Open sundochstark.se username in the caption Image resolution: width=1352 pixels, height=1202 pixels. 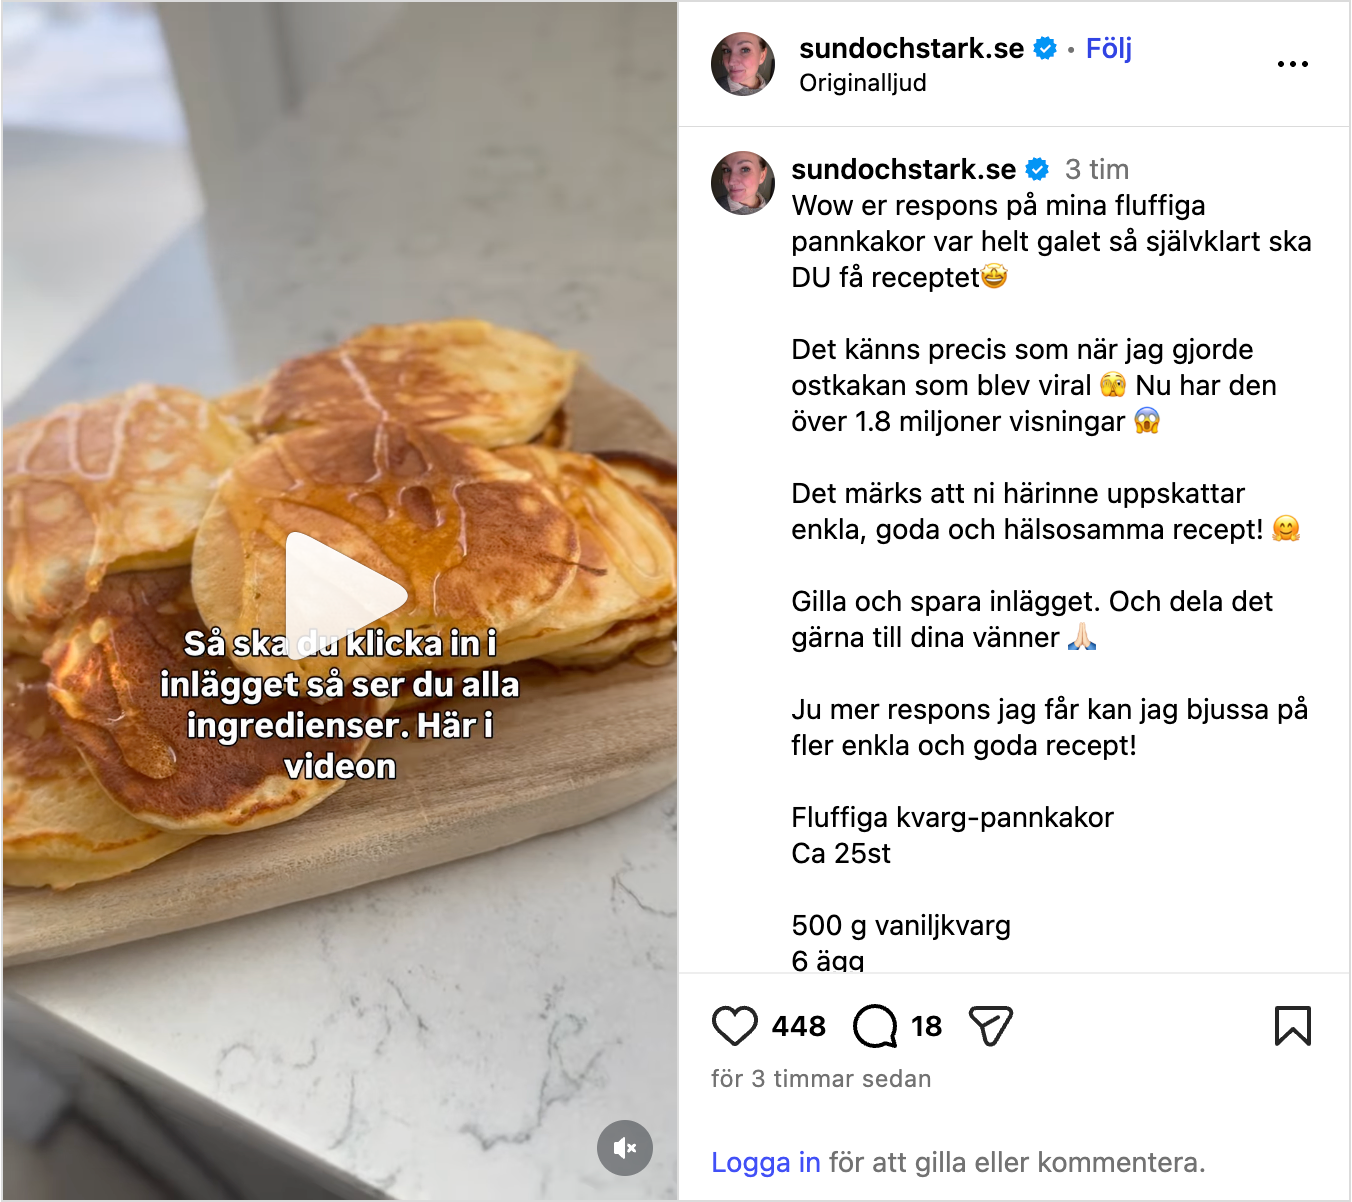pos(903,169)
